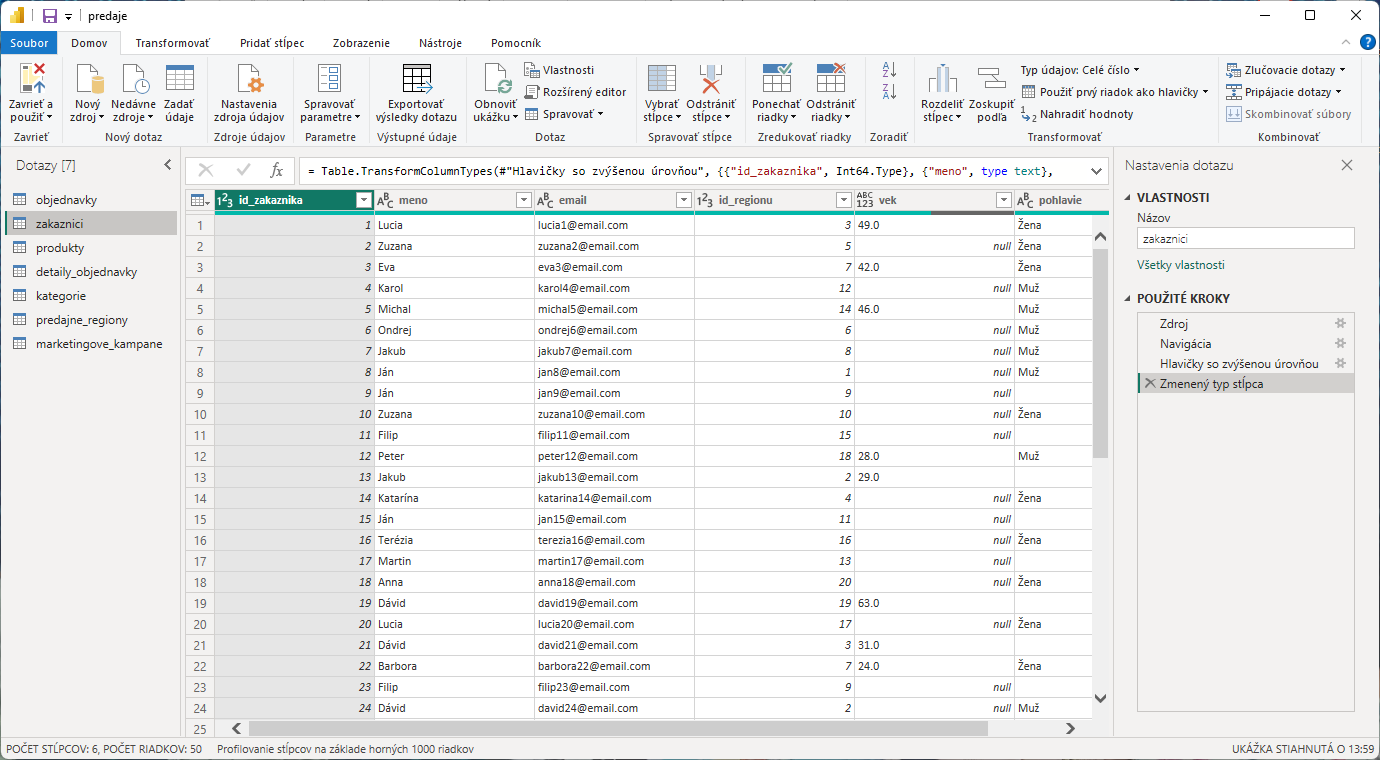Switch to the Transformovať tab
This screenshot has height=760, width=1380.
point(173,43)
